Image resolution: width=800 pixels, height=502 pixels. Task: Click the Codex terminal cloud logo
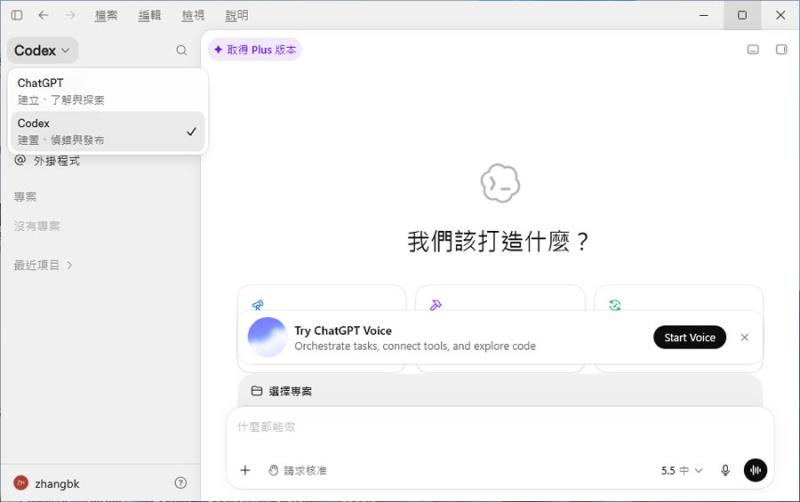(500, 183)
